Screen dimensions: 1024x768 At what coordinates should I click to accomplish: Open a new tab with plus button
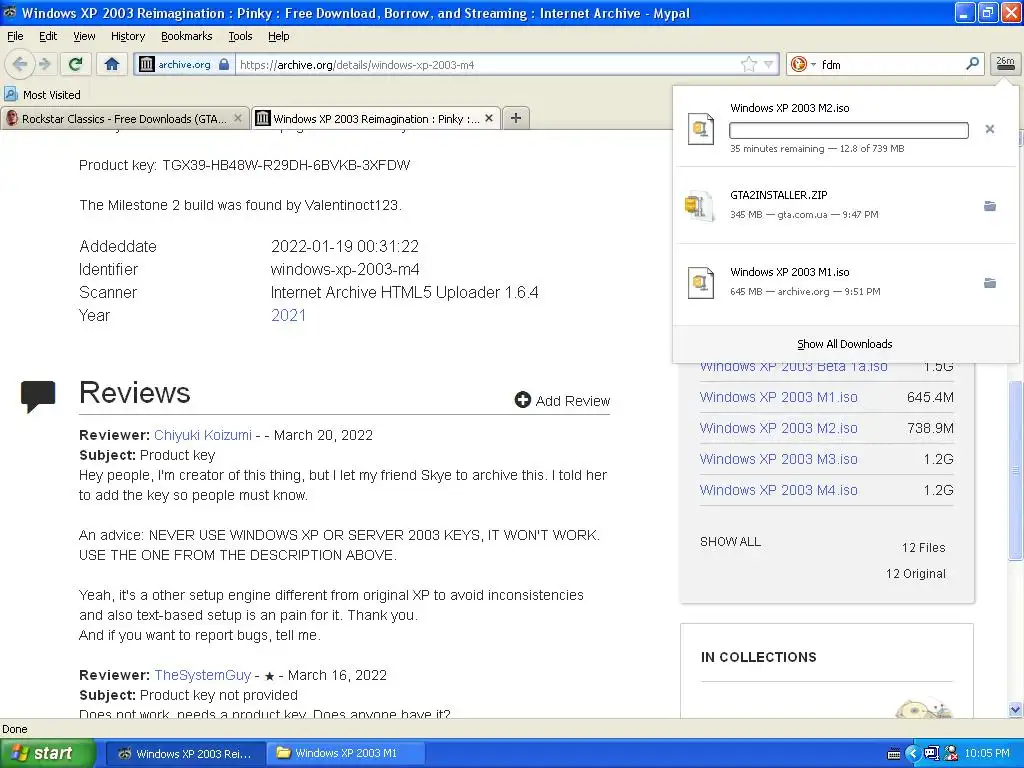point(516,118)
